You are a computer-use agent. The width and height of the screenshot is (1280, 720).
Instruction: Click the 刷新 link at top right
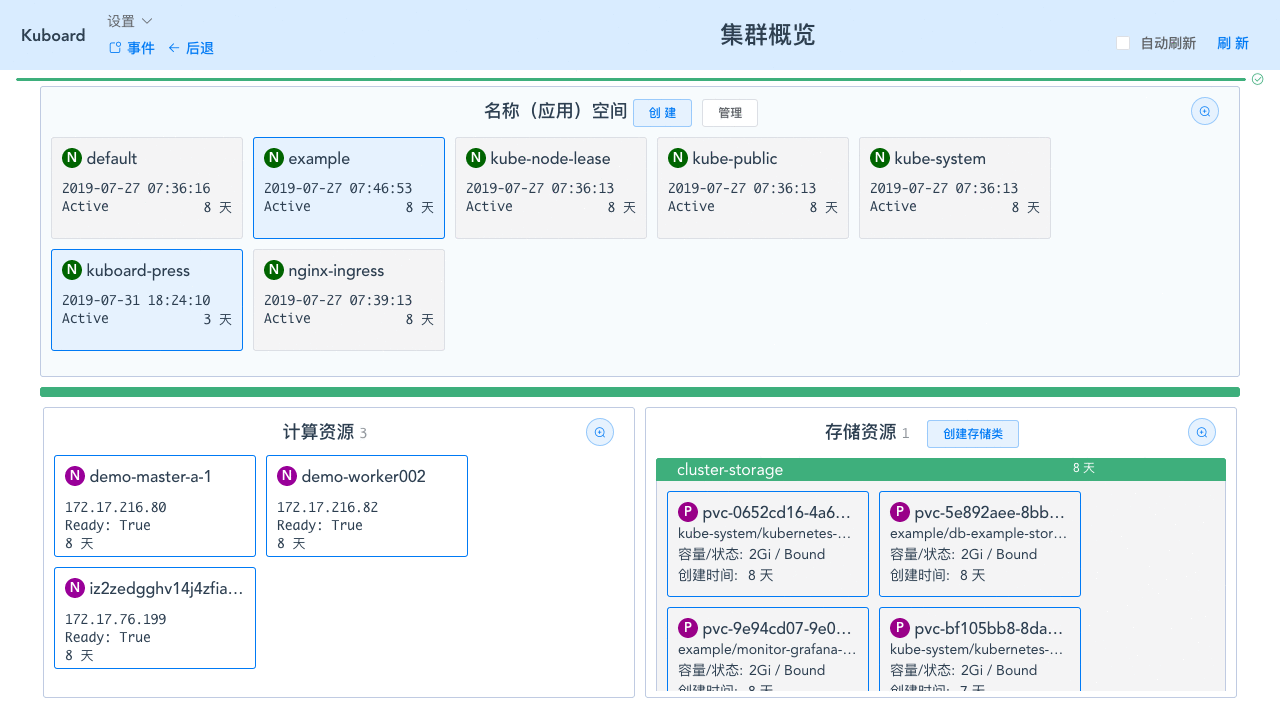click(x=1232, y=43)
